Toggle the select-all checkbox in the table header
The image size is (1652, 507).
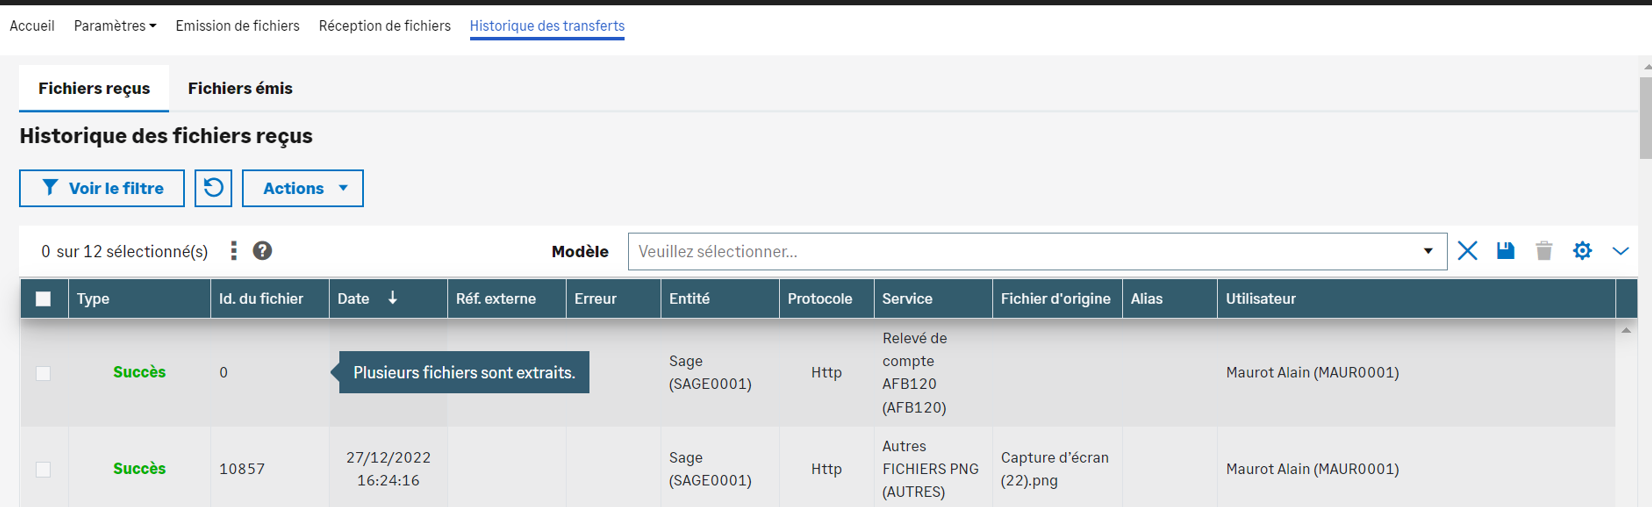pyautogui.click(x=43, y=299)
